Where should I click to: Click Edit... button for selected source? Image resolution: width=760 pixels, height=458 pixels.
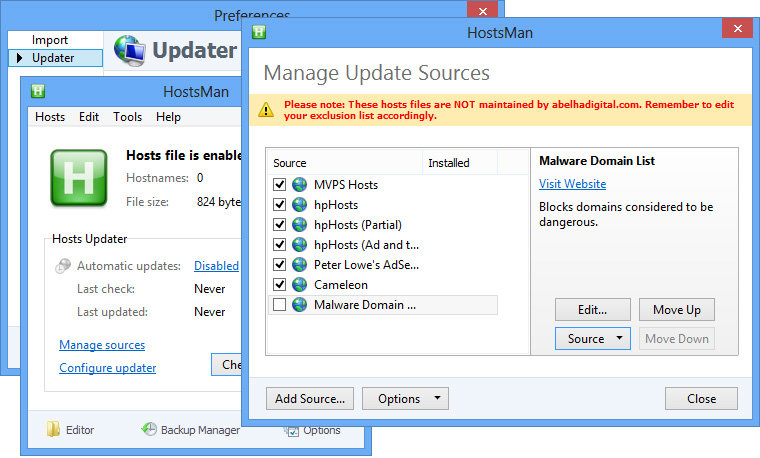[593, 309]
